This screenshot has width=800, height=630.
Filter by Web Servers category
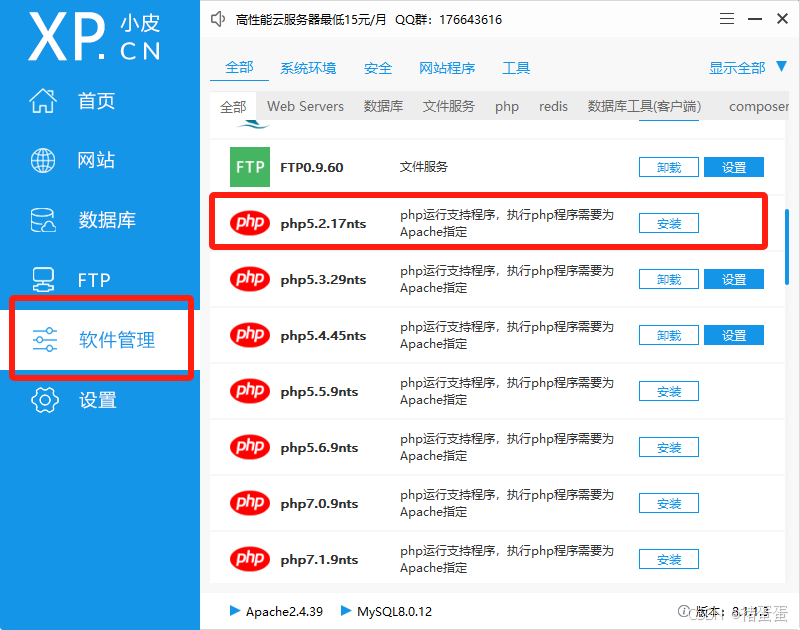[x=305, y=107]
